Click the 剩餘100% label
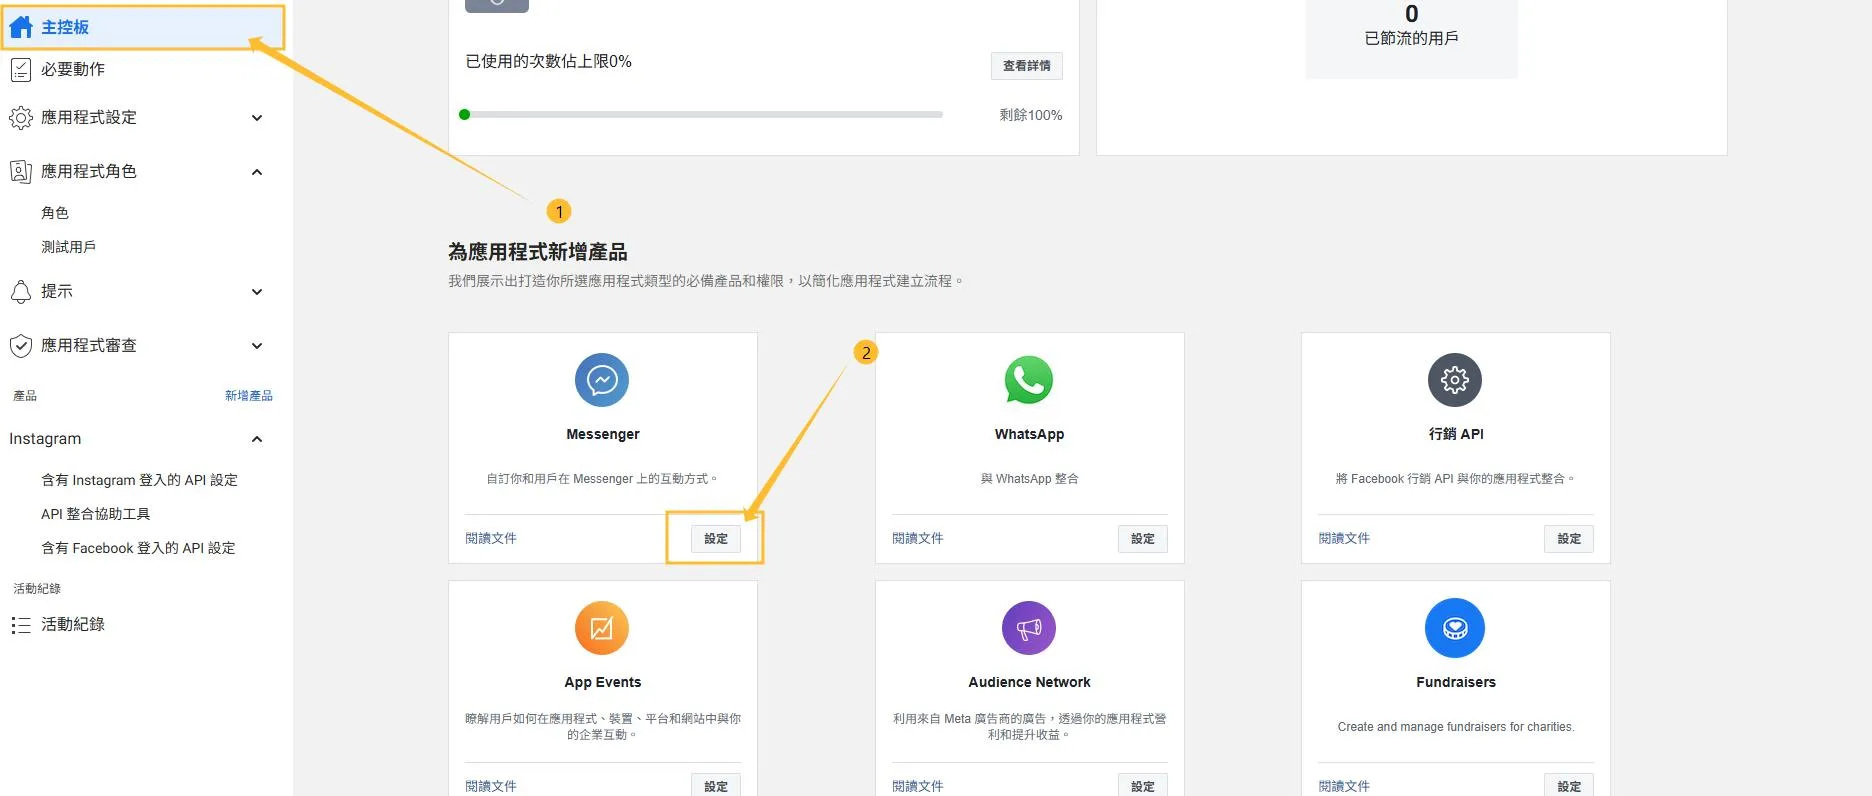Screen dimensions: 1872x796 tap(1030, 115)
